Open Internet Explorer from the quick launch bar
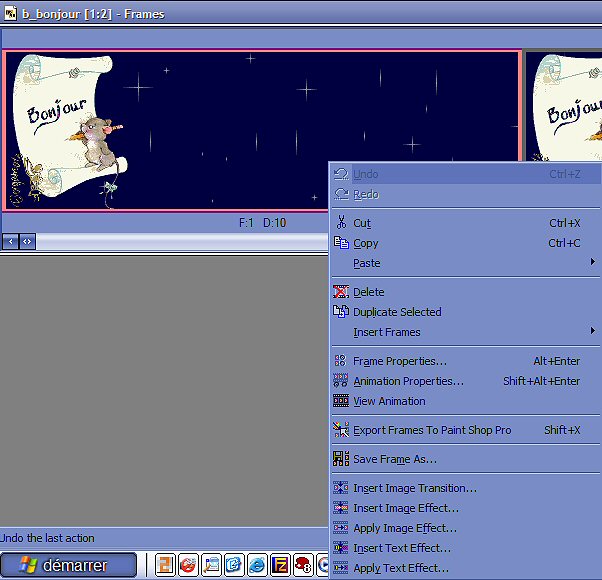This screenshot has height=580, width=602. coord(257,566)
